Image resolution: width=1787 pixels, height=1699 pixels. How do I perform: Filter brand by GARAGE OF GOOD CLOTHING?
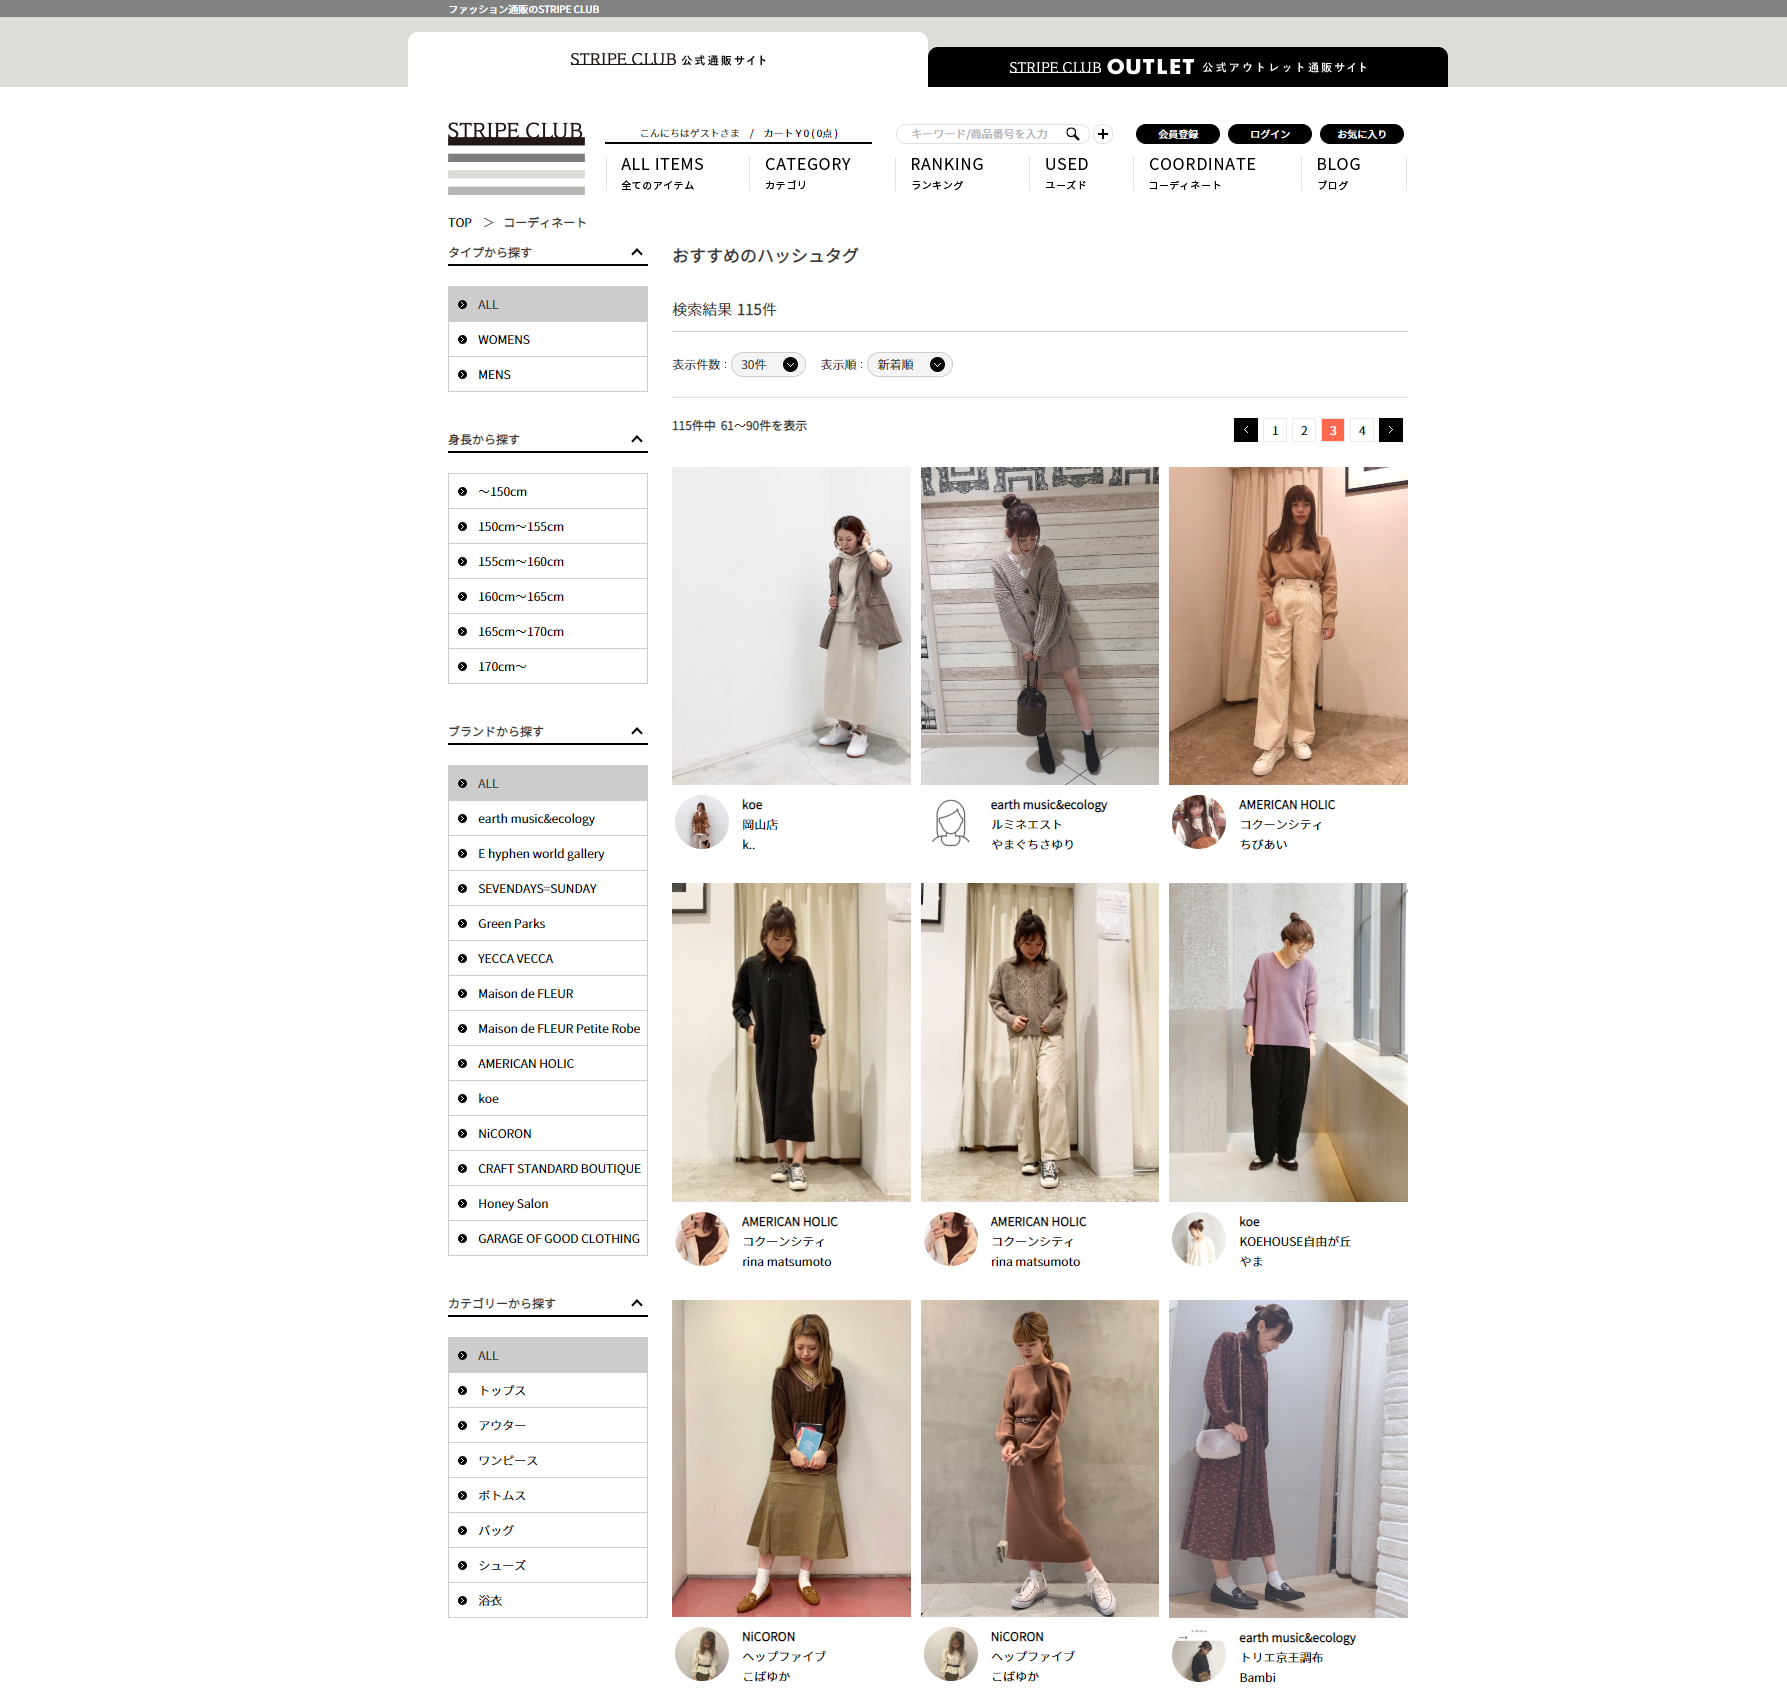pyautogui.click(x=548, y=1238)
